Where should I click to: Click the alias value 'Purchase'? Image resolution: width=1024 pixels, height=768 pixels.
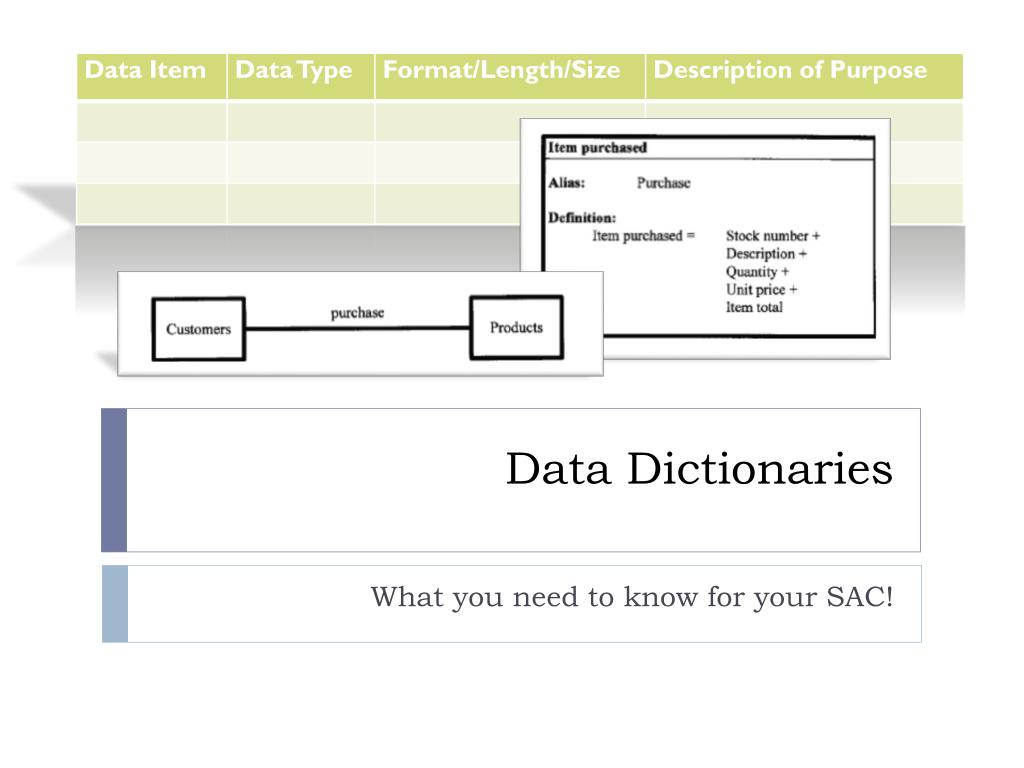coord(664,183)
